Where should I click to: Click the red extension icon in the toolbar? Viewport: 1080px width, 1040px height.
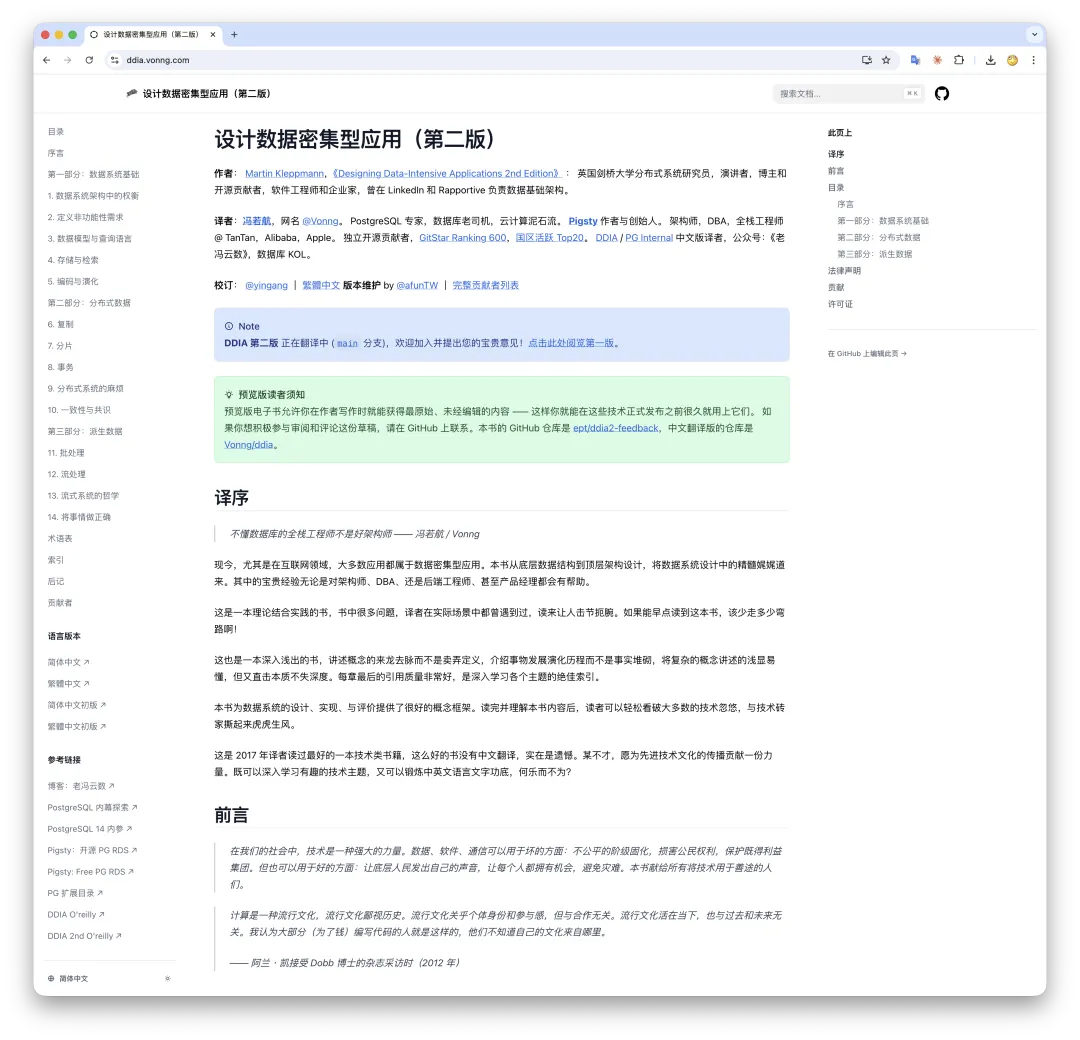pyautogui.click(x=937, y=60)
